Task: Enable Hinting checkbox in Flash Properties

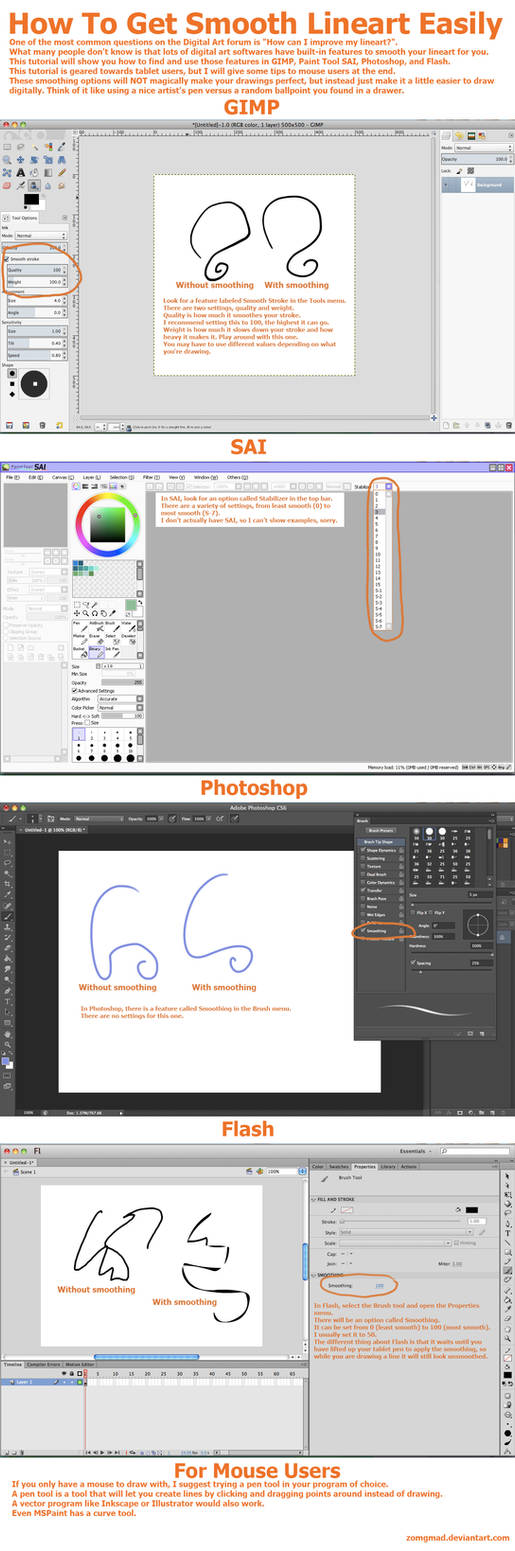Action: point(456,1243)
